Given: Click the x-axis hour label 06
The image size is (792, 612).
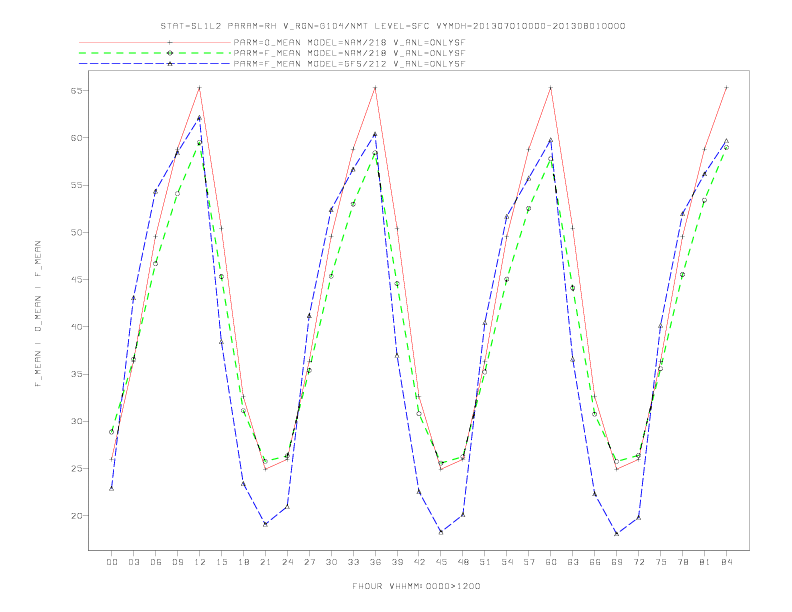Looking at the screenshot, I should tap(156, 562).
